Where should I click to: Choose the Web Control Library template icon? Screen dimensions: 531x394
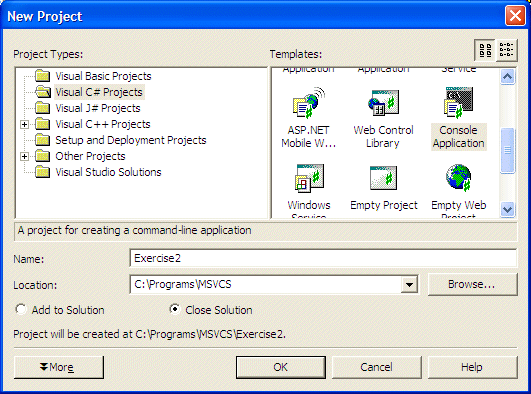[x=383, y=103]
